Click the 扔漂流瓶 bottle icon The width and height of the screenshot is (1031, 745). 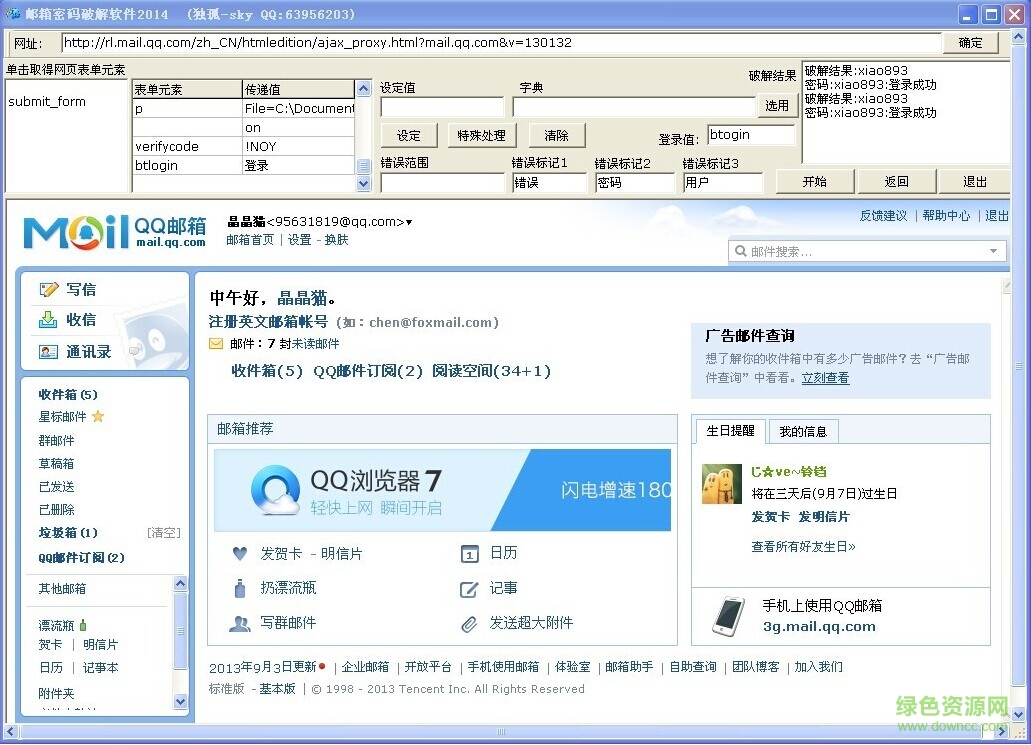coord(239,589)
